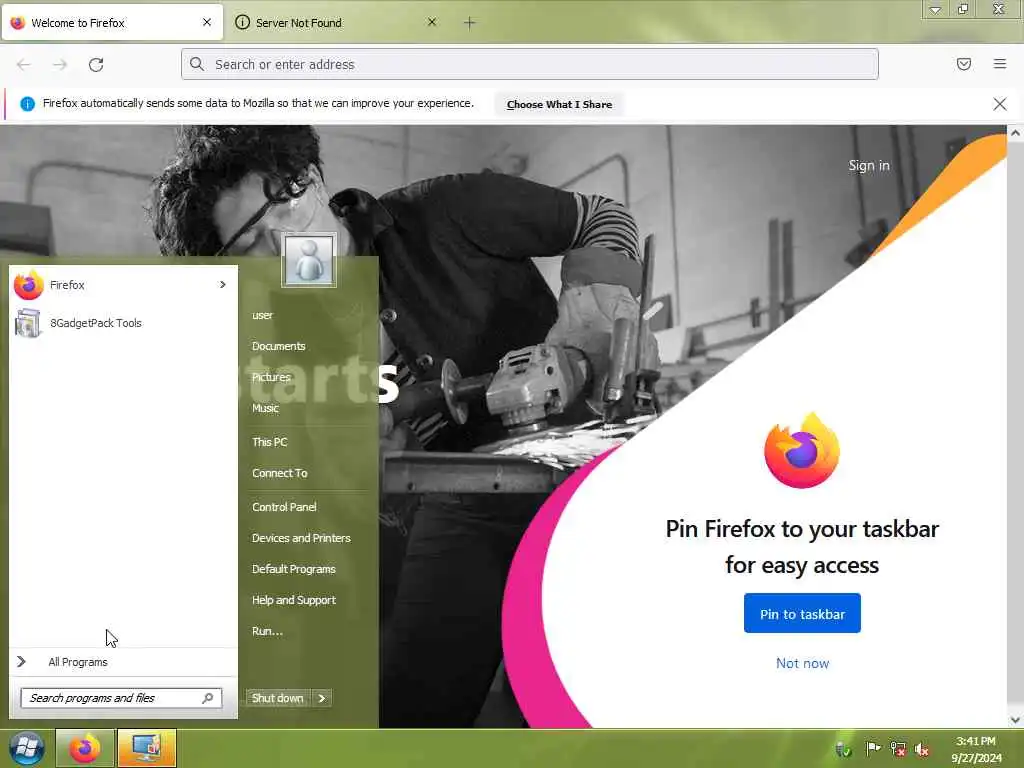Reload the current page

(x=96, y=64)
